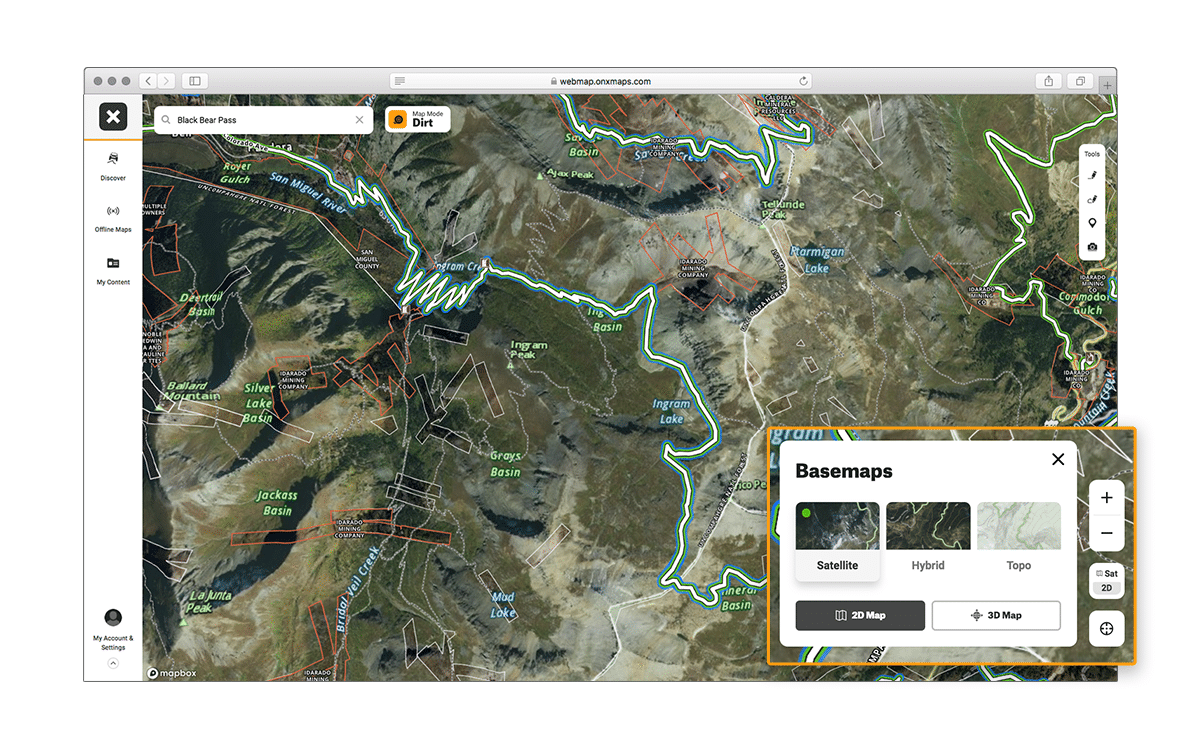Click the onX logo button
Image resolution: width=1200 pixels, height=747 pixels.
[113, 117]
